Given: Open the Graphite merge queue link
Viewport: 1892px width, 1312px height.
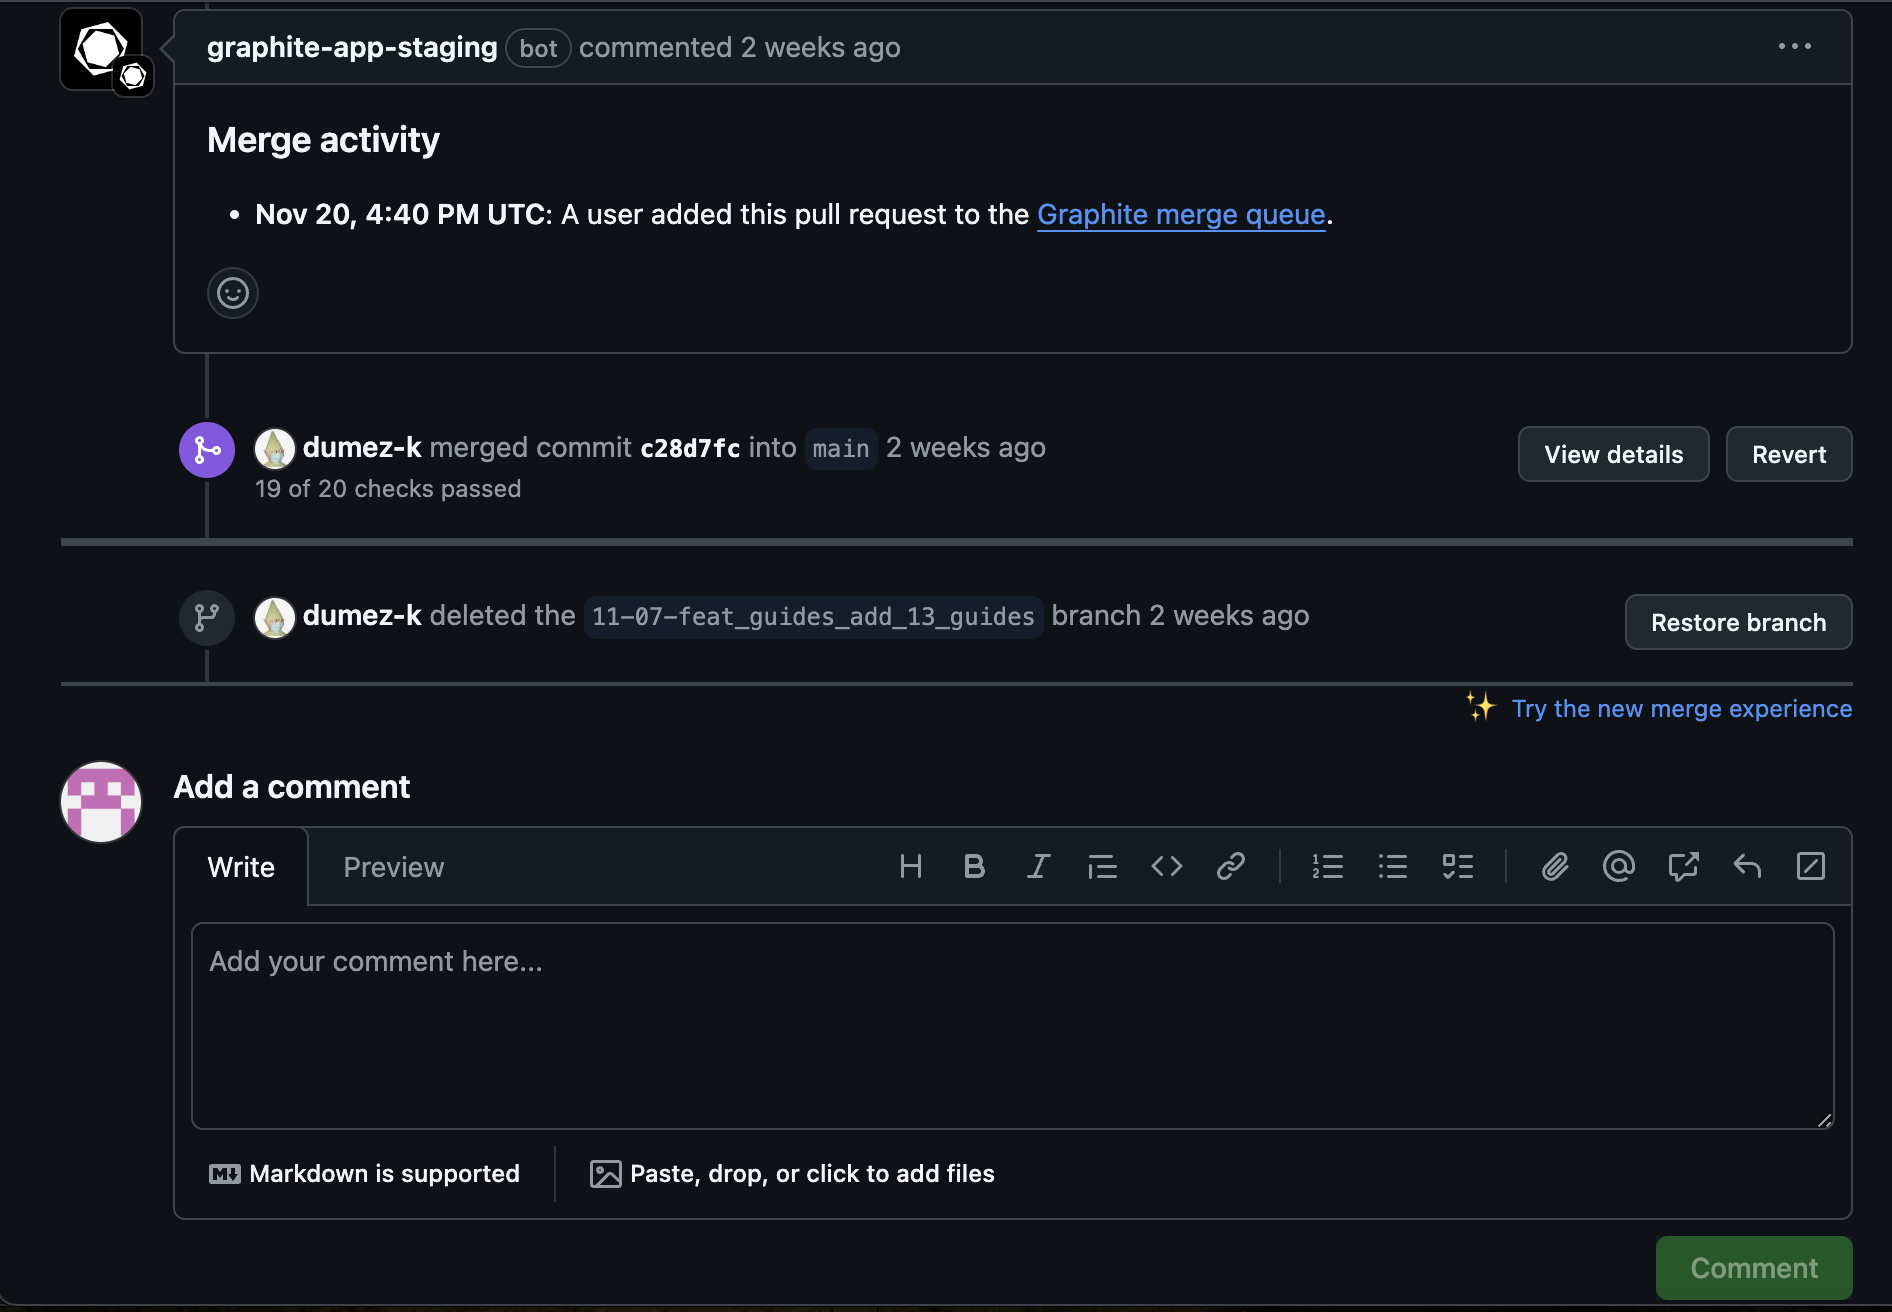Looking at the screenshot, I should pyautogui.click(x=1180, y=214).
